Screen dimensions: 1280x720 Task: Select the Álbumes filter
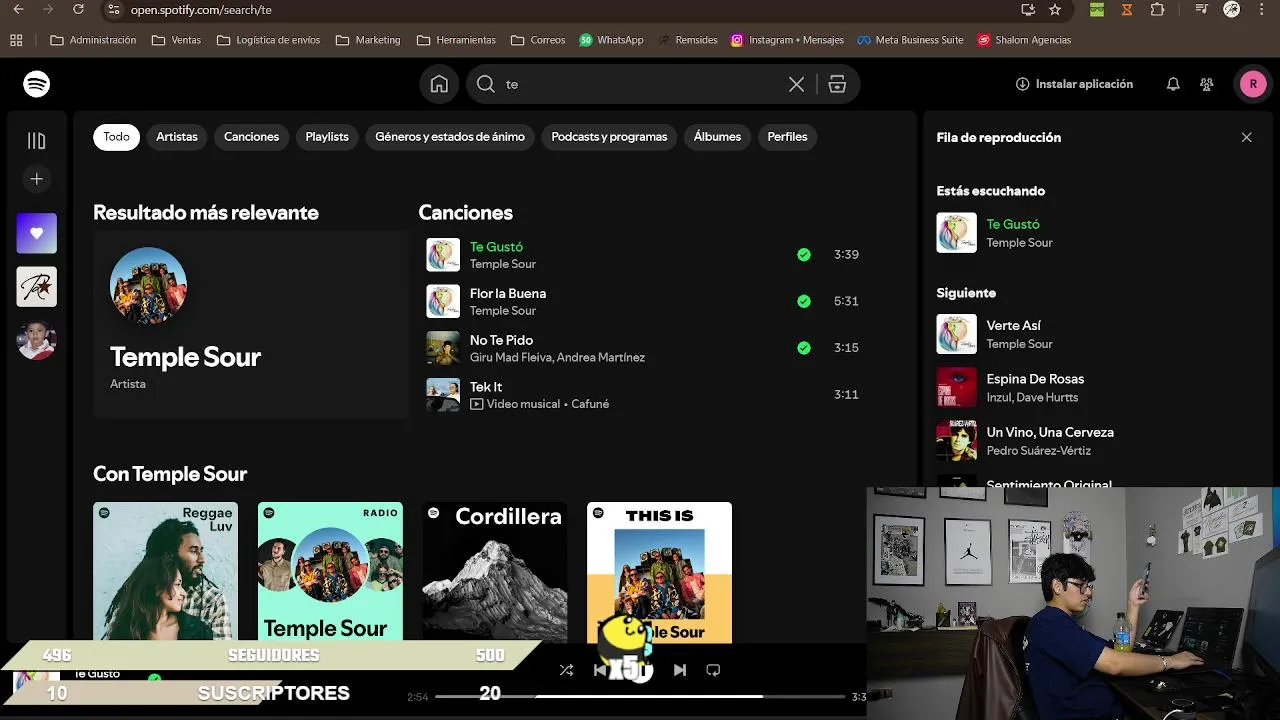[x=717, y=137]
